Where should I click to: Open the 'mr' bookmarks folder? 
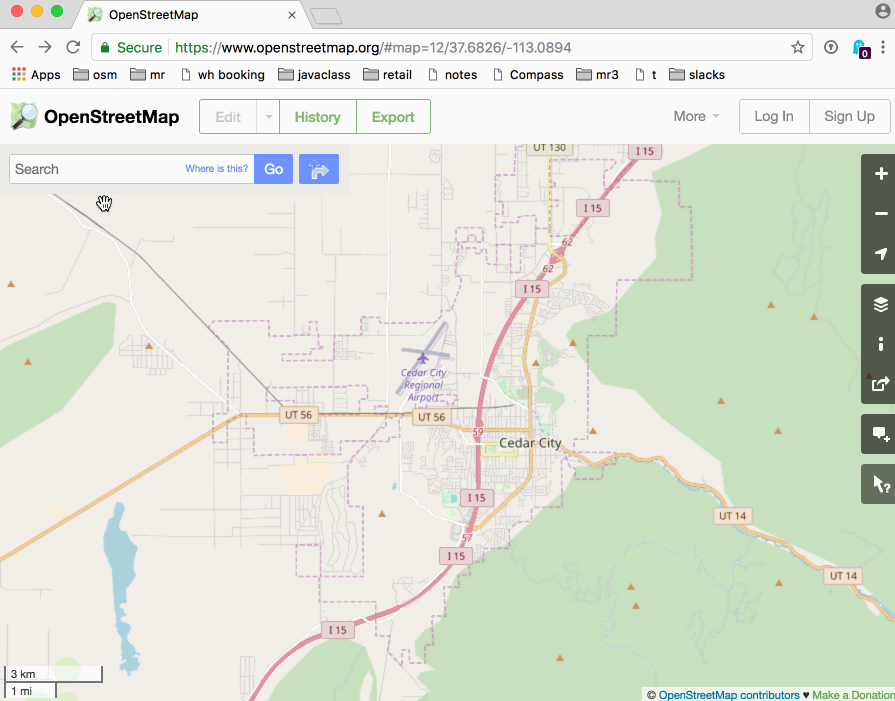pos(148,75)
